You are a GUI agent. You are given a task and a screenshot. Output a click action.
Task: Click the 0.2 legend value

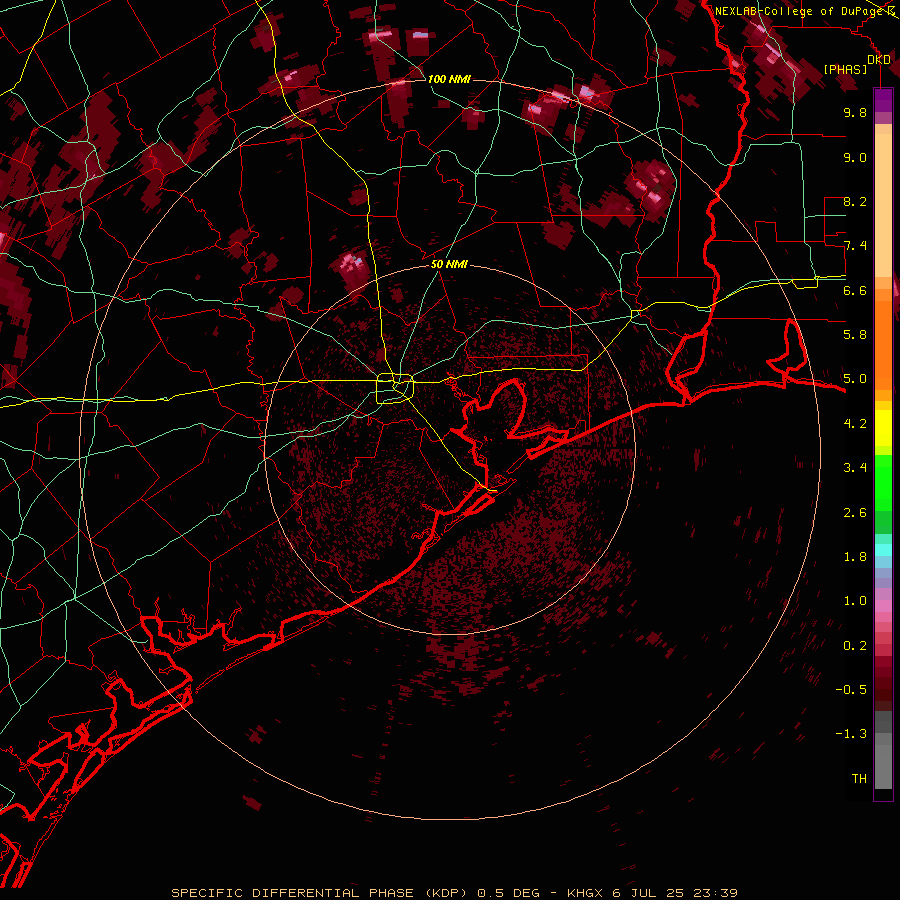[x=855, y=646]
